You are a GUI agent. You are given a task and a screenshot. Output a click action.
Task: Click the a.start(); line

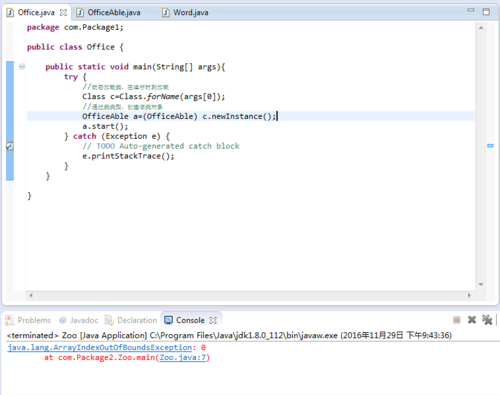(x=105, y=126)
